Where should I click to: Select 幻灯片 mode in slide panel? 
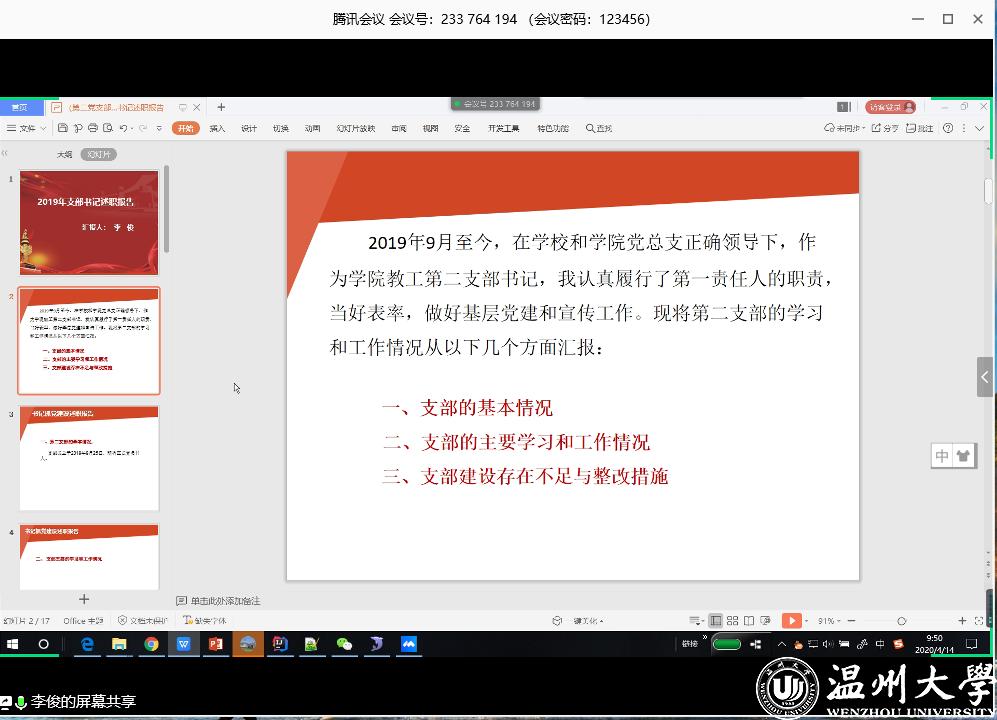coord(98,154)
